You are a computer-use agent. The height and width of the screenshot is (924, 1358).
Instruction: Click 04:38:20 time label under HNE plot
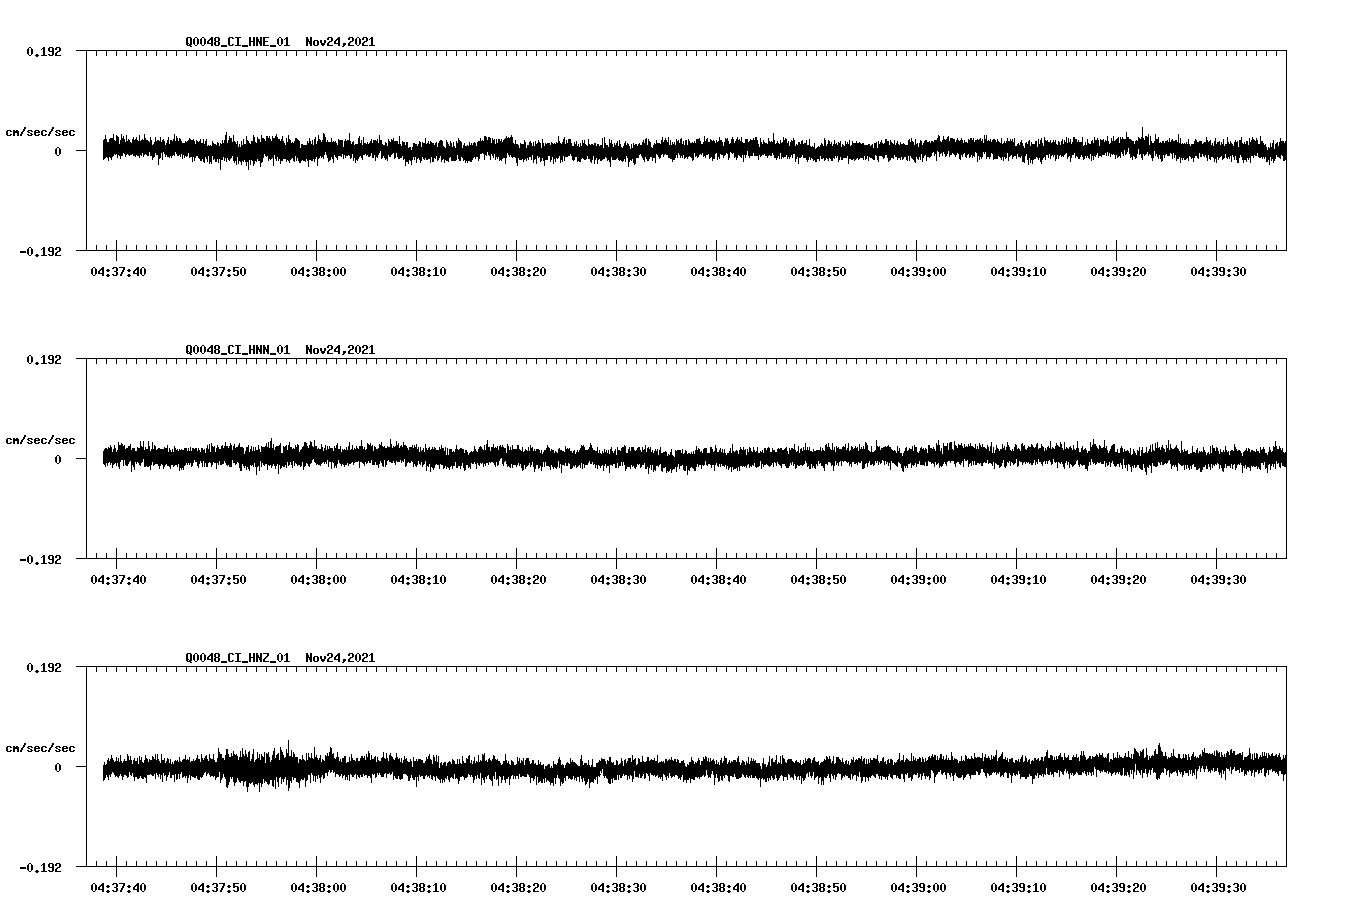[x=518, y=271]
